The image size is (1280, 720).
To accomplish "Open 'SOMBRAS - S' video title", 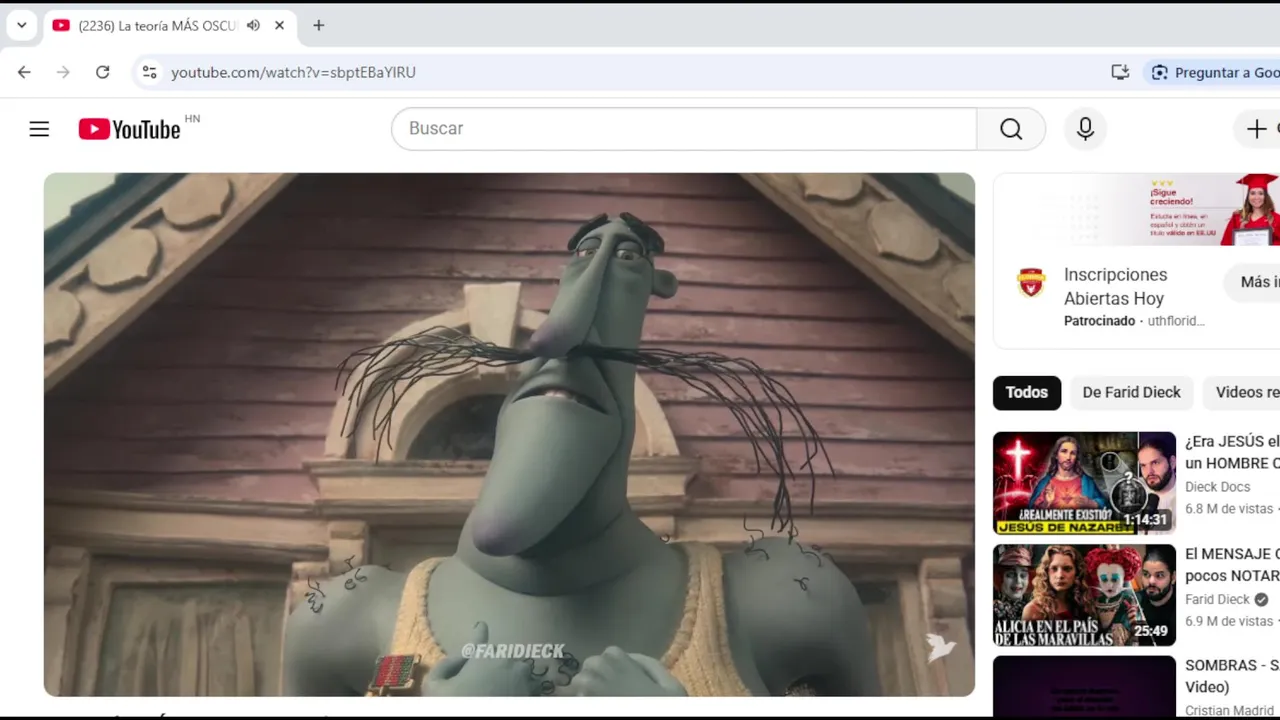I will point(1232,676).
